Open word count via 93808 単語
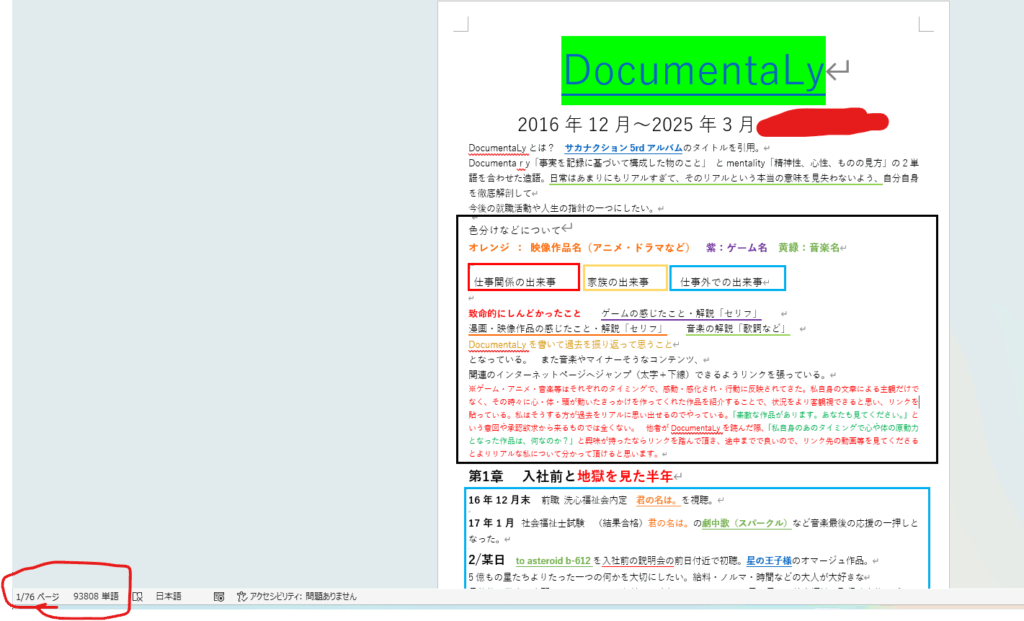This screenshot has width=1024, height=621. tap(95, 596)
